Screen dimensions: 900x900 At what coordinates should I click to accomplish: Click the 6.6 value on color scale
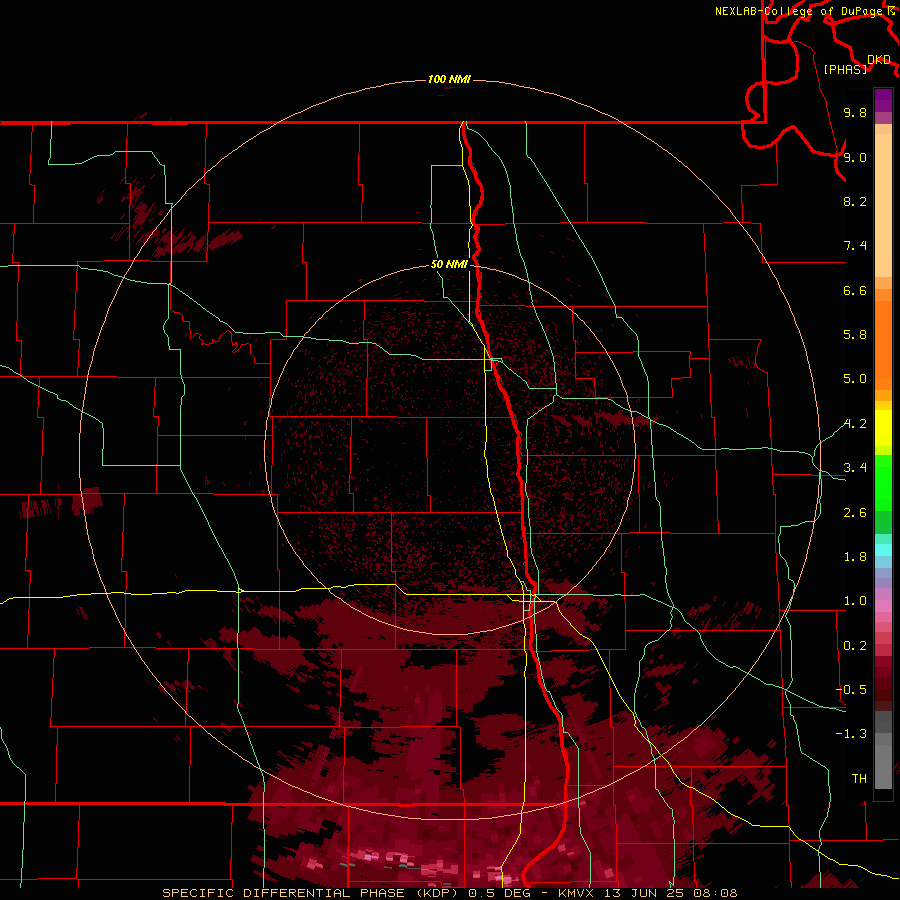point(855,290)
